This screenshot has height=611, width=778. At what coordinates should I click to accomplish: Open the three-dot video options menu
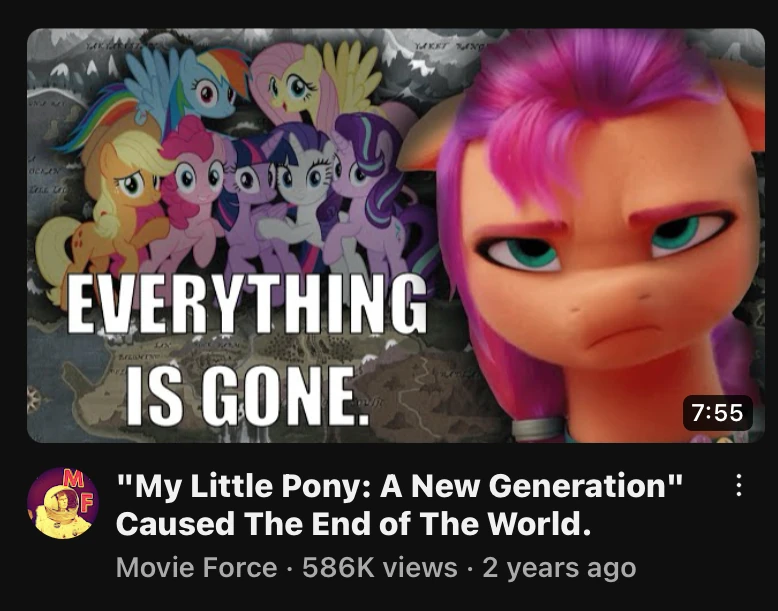pos(739,485)
